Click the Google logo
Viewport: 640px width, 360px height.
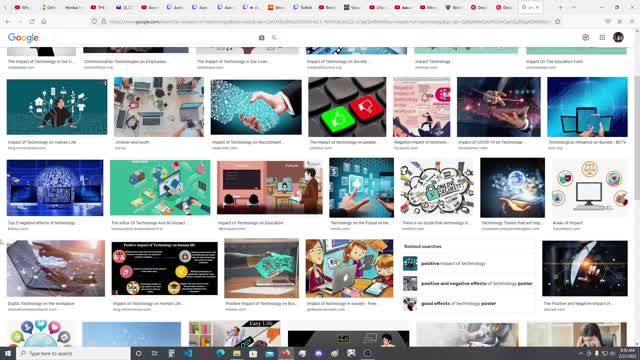[23, 38]
